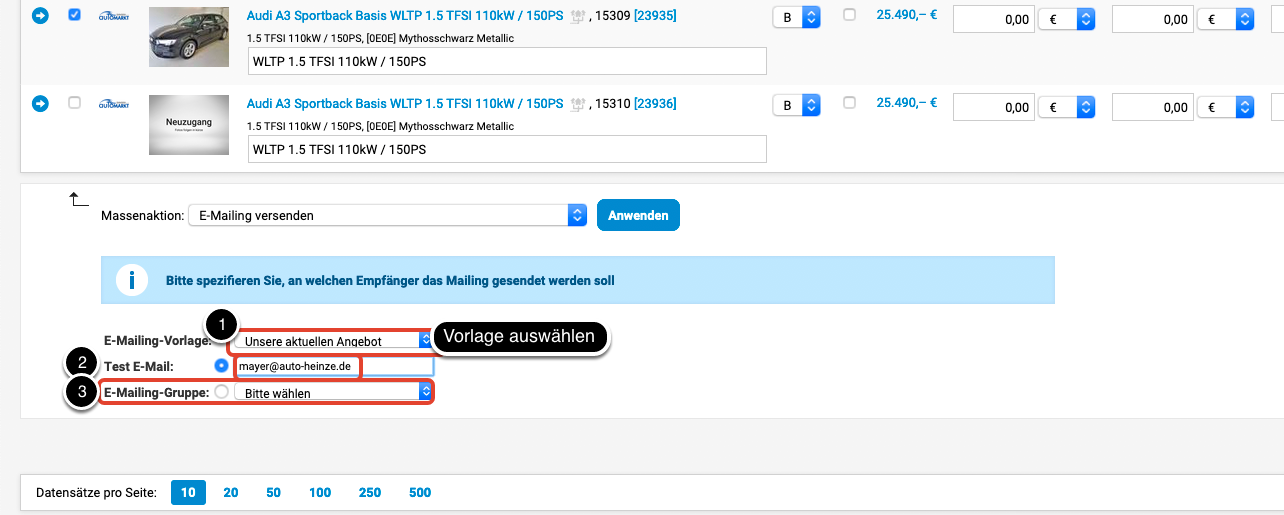Viewport: 1284px width, 515px height.
Task: Click the Audi car thumbnail in the first row
Action: point(189,37)
